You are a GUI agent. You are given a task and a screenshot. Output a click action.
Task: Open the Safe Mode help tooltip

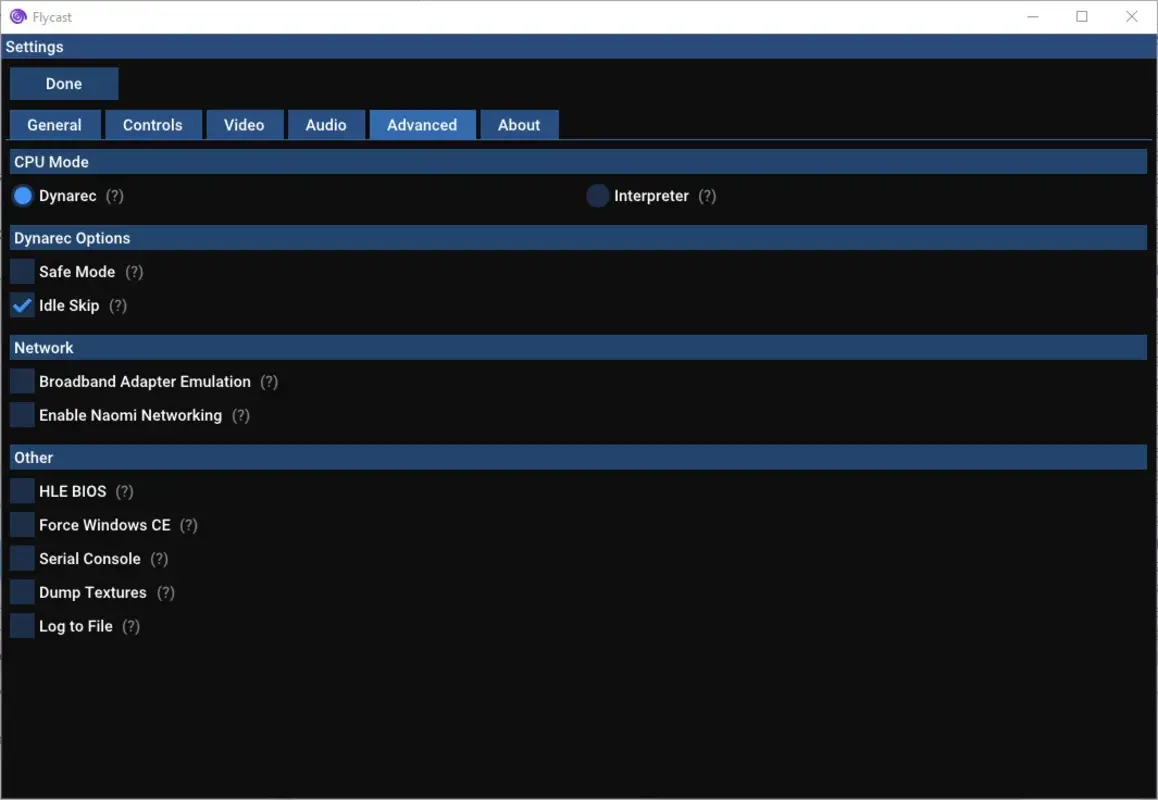(x=135, y=271)
